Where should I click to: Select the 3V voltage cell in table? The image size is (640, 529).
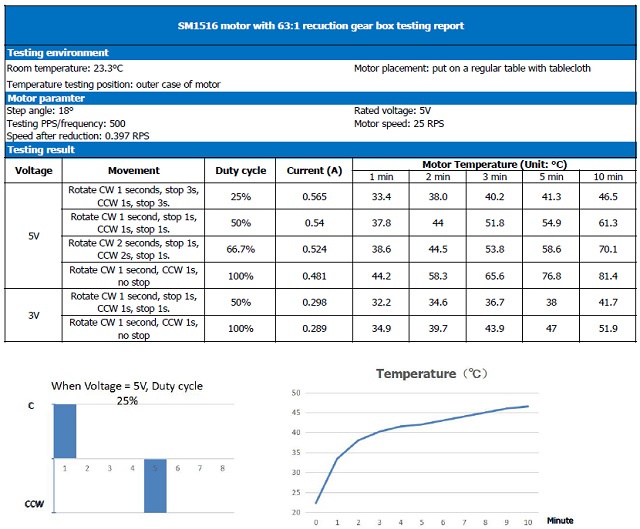[x=33, y=315]
